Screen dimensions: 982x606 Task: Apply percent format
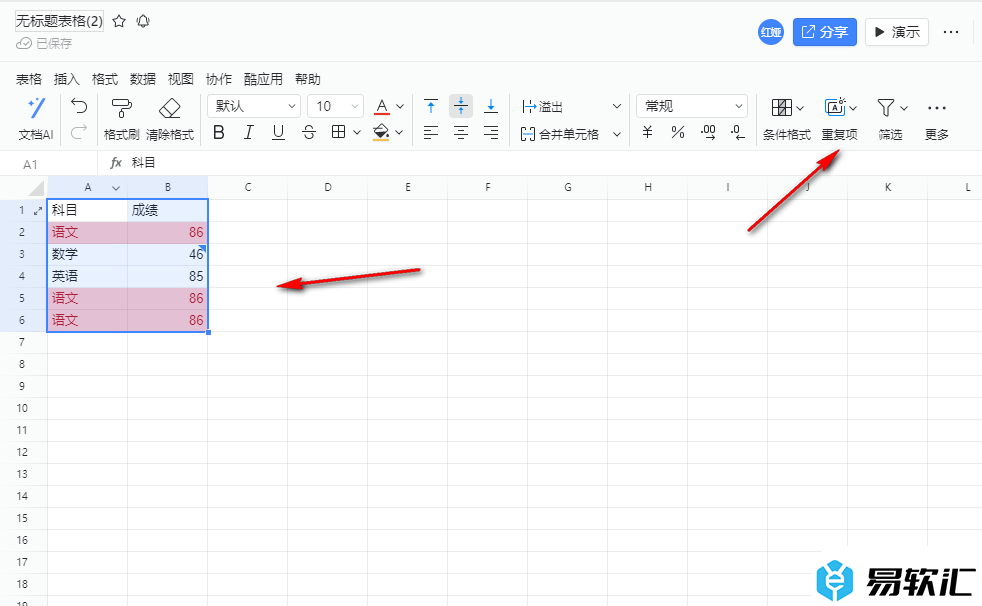click(678, 132)
